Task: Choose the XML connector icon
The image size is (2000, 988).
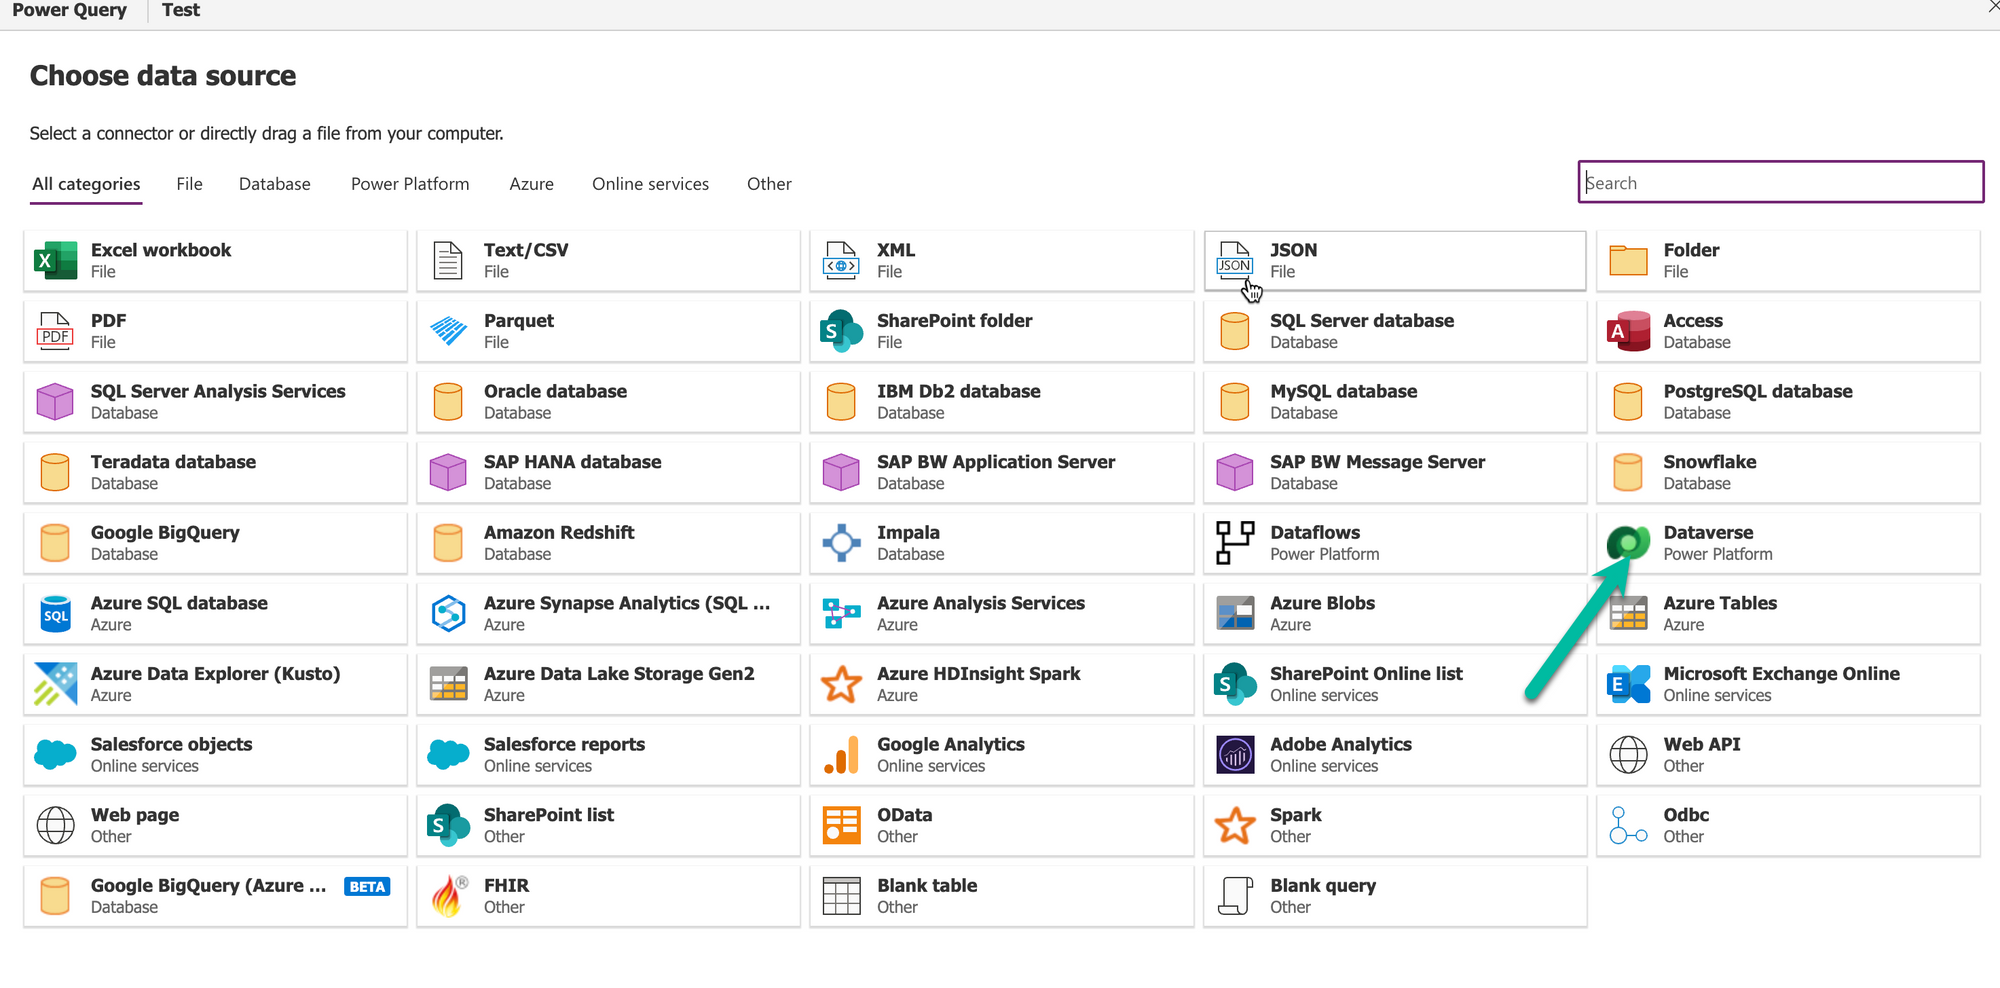Action: pos(841,261)
